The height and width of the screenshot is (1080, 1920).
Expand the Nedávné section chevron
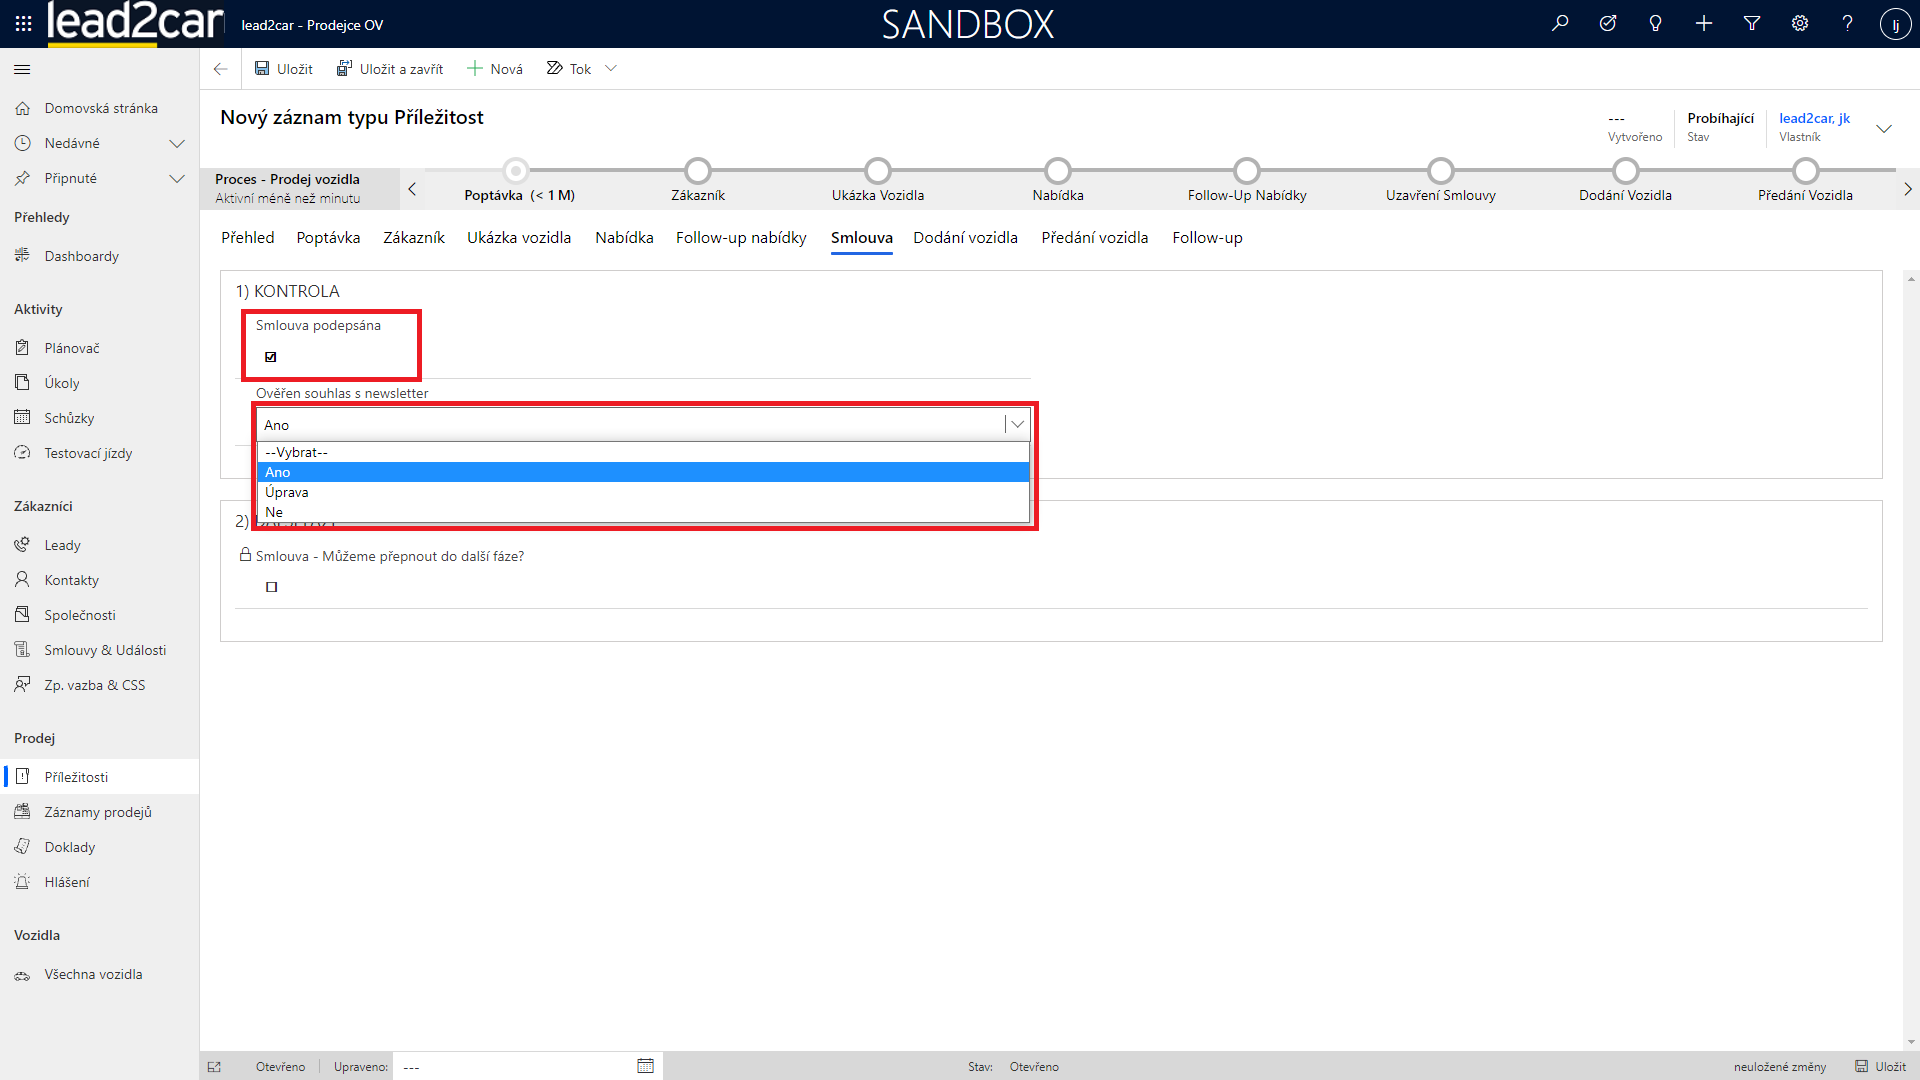[x=177, y=143]
